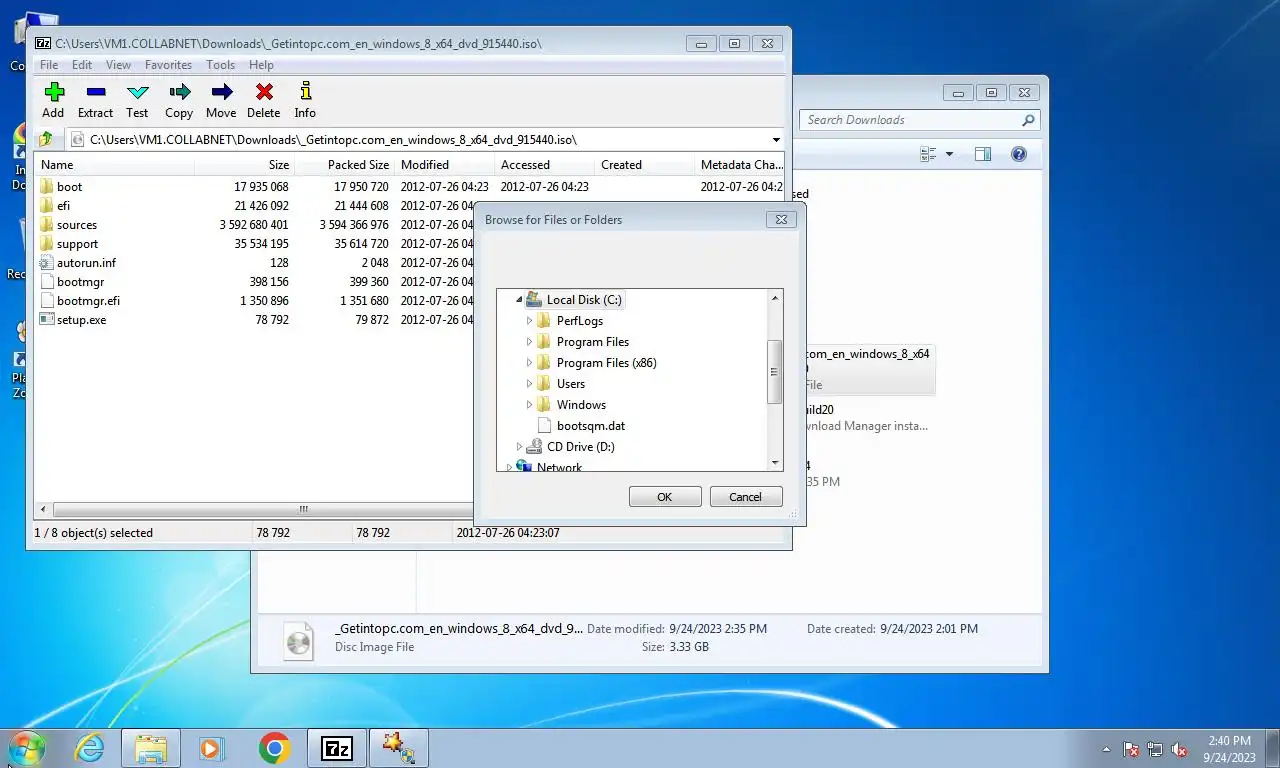Viewport: 1280px width, 768px height.
Task: Click Cancel in the Browse dialog
Action: tap(746, 497)
